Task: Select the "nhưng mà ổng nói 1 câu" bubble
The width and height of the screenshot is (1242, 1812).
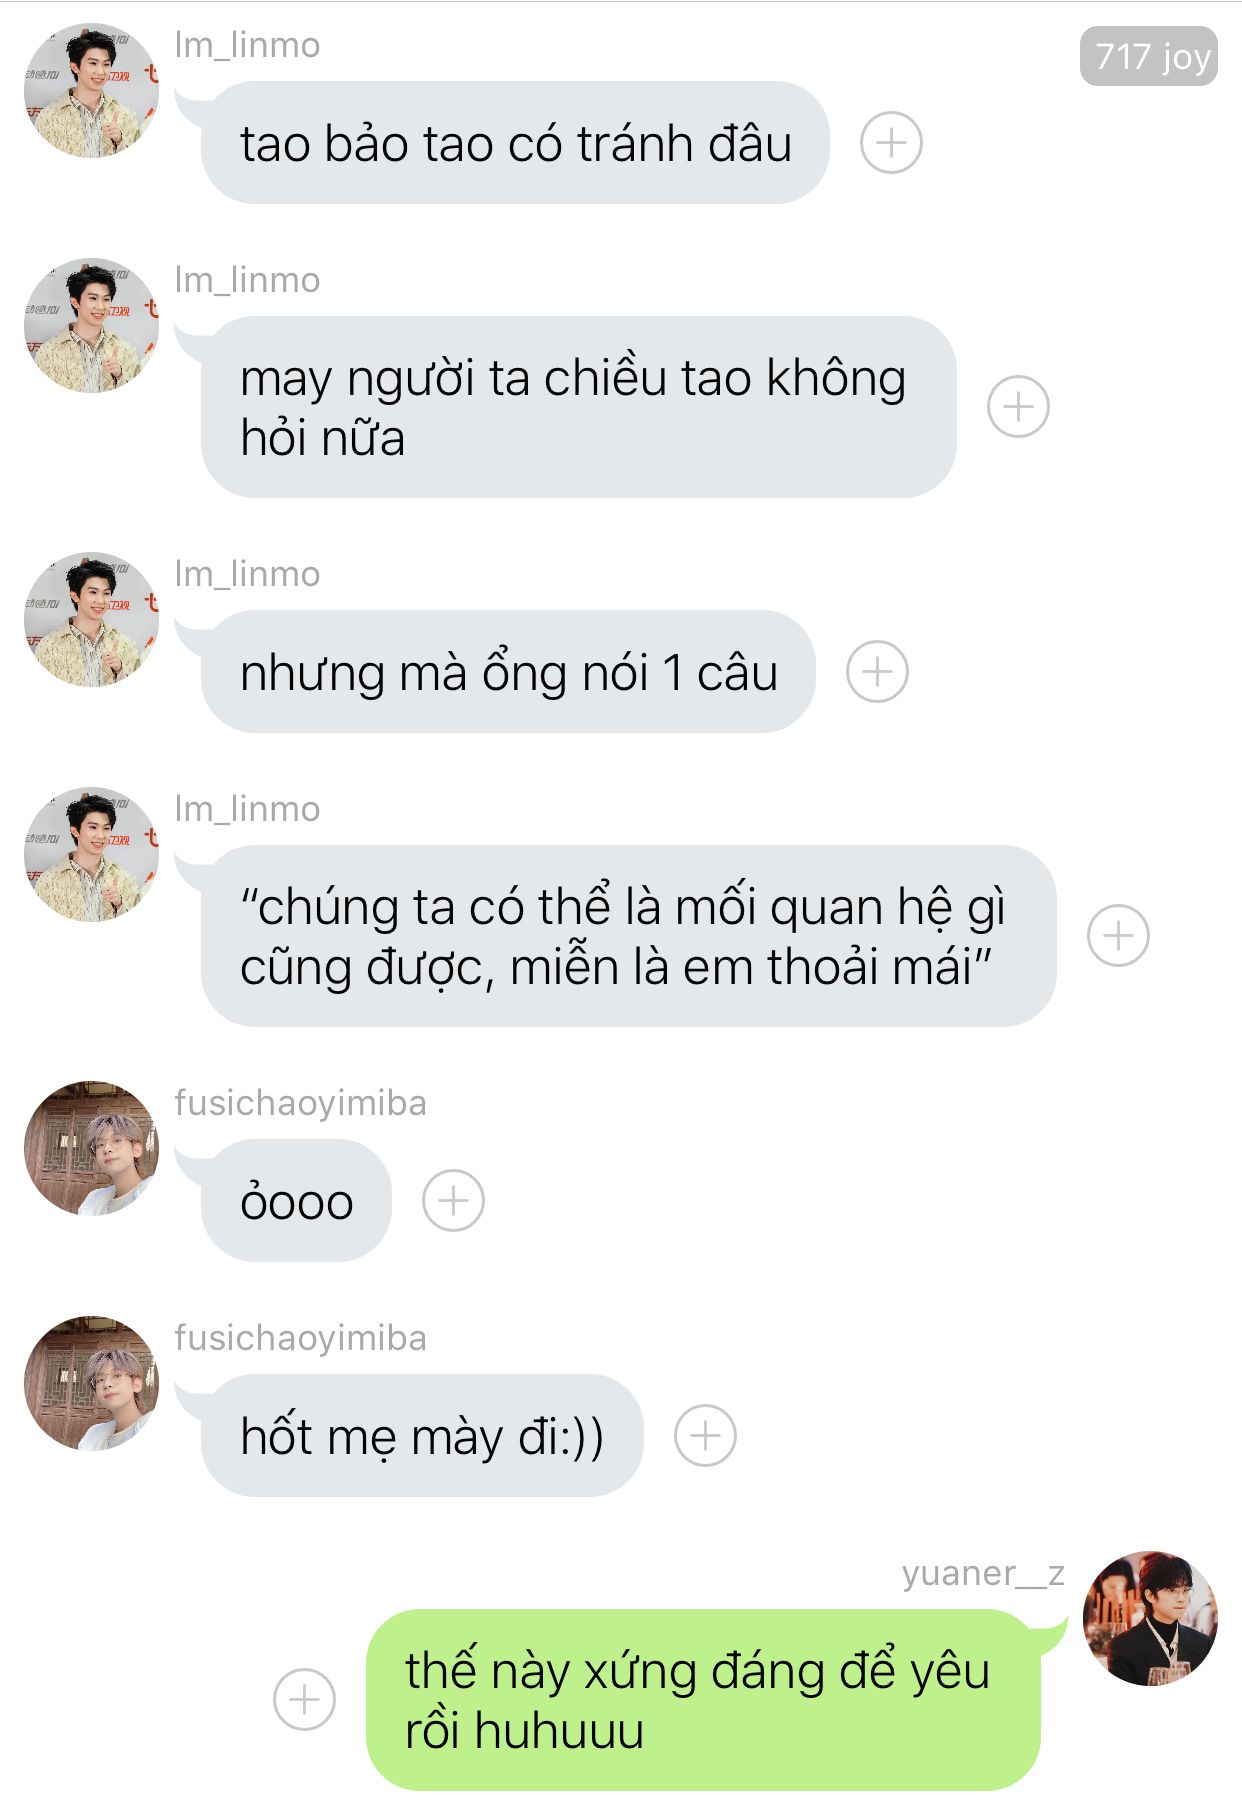Action: click(x=508, y=671)
